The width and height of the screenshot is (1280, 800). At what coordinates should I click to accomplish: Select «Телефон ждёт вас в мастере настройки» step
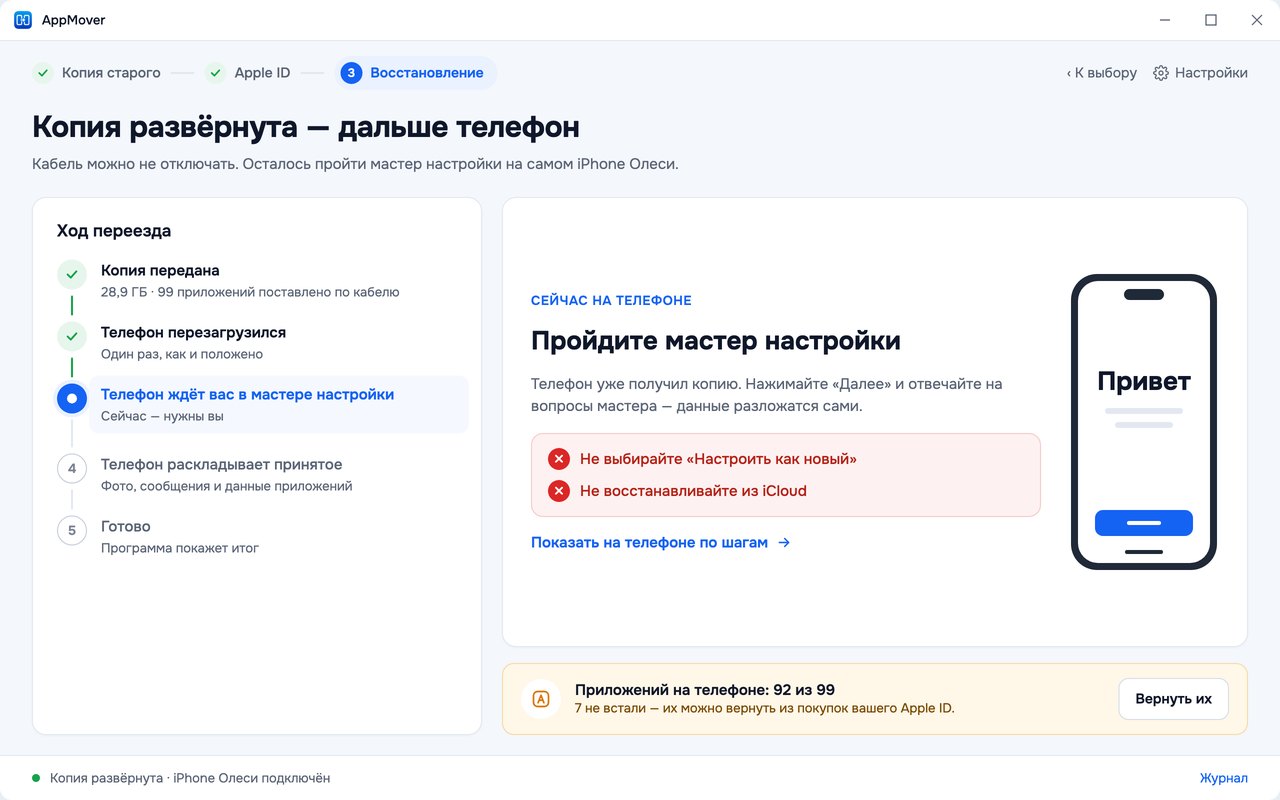coord(279,404)
